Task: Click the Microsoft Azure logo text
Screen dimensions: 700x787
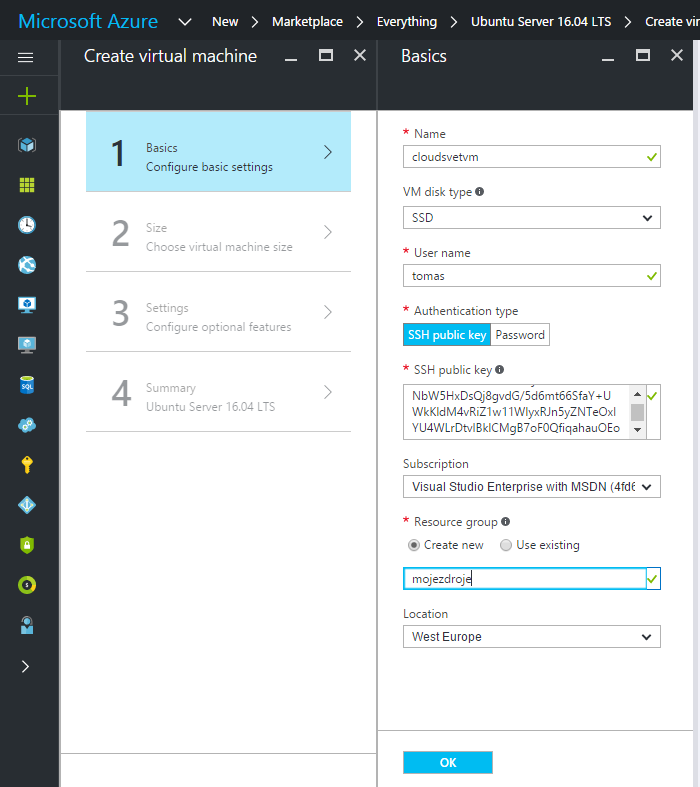Action: (x=88, y=21)
